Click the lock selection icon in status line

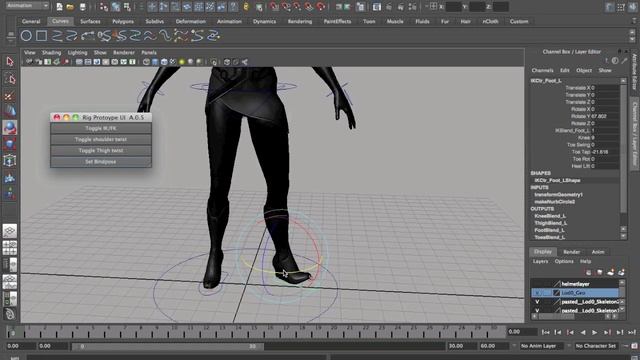click(x=246, y=7)
